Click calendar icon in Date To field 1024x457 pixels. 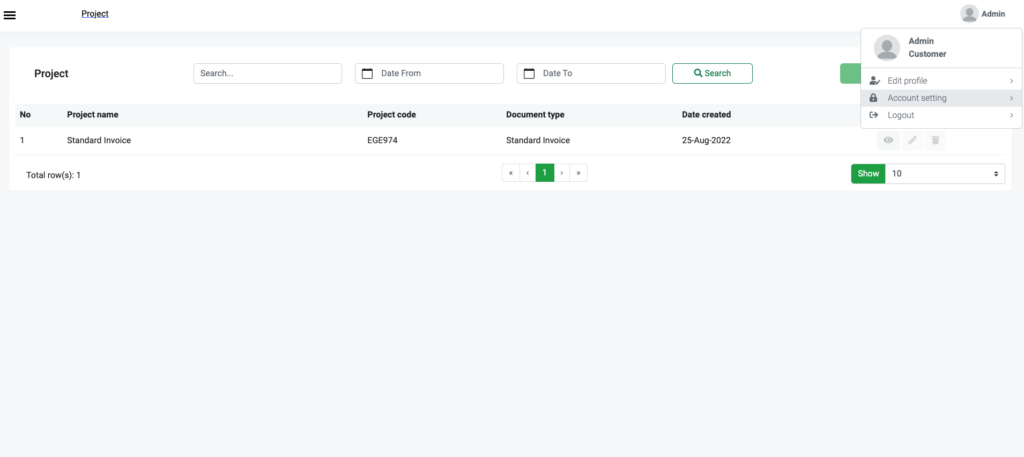point(529,74)
